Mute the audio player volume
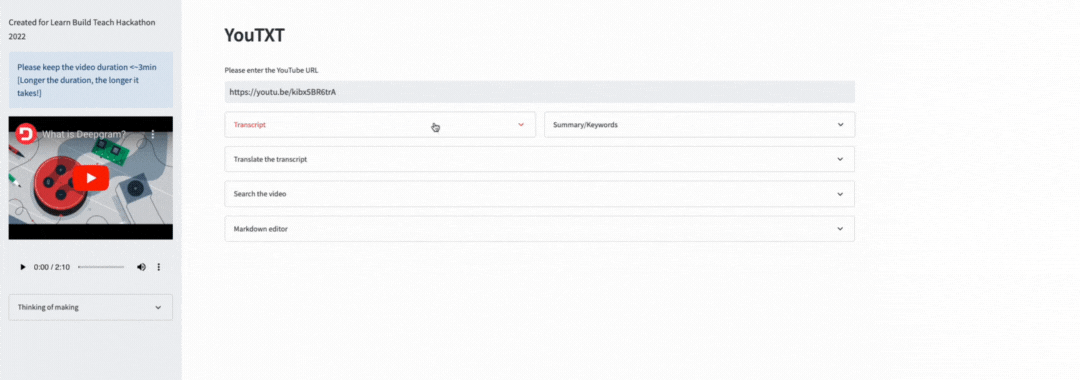The height and width of the screenshot is (380, 1080). (141, 266)
